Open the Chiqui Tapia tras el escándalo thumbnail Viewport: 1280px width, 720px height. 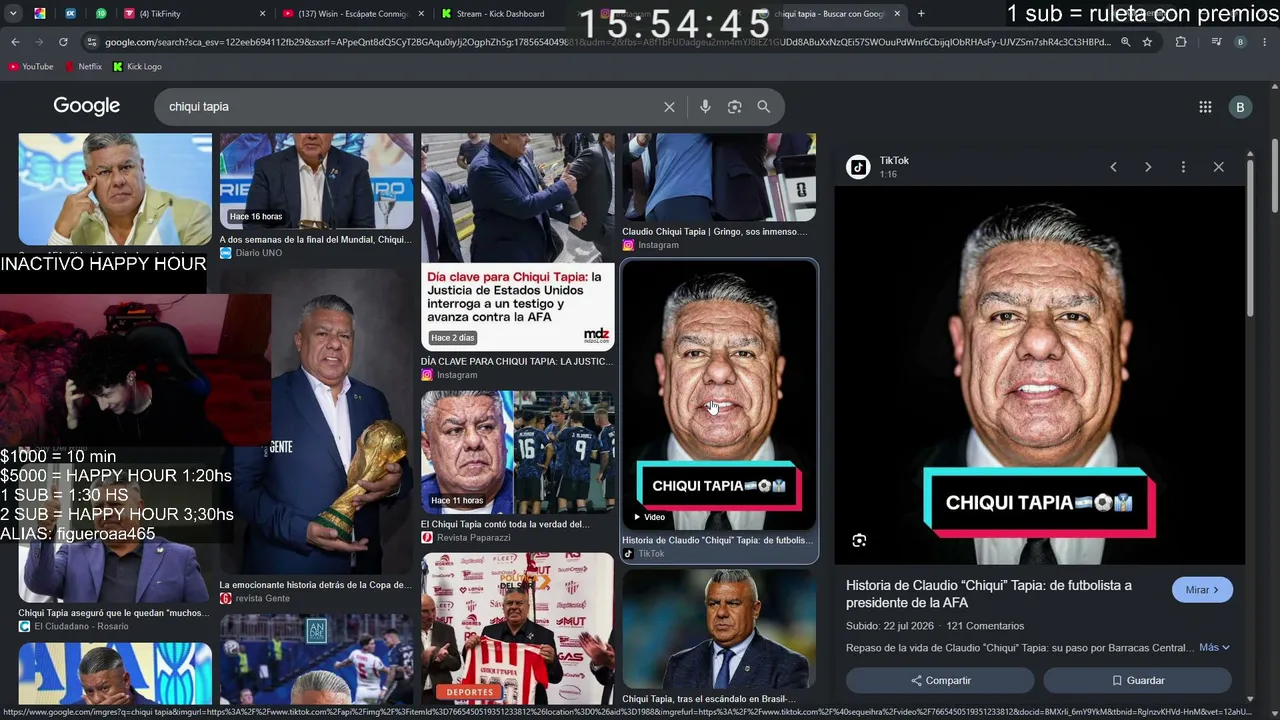pos(719,629)
